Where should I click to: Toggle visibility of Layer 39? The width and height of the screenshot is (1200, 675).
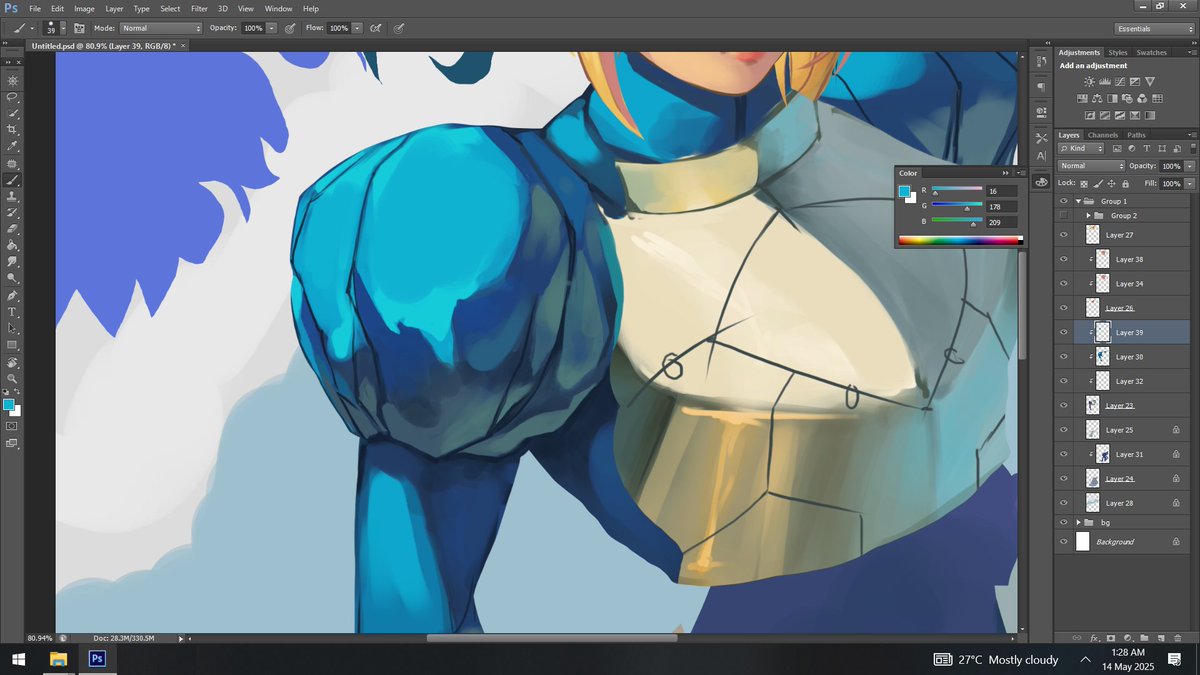[x=1064, y=332]
